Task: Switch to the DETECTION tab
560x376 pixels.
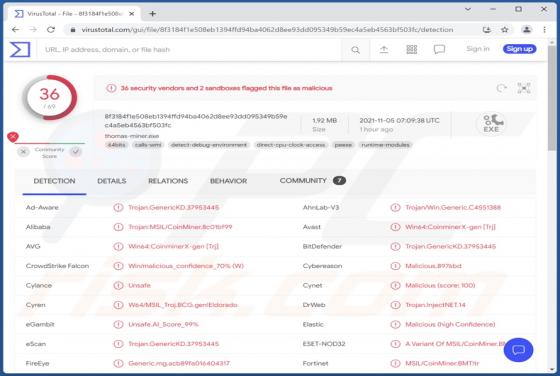Action: click(x=54, y=181)
